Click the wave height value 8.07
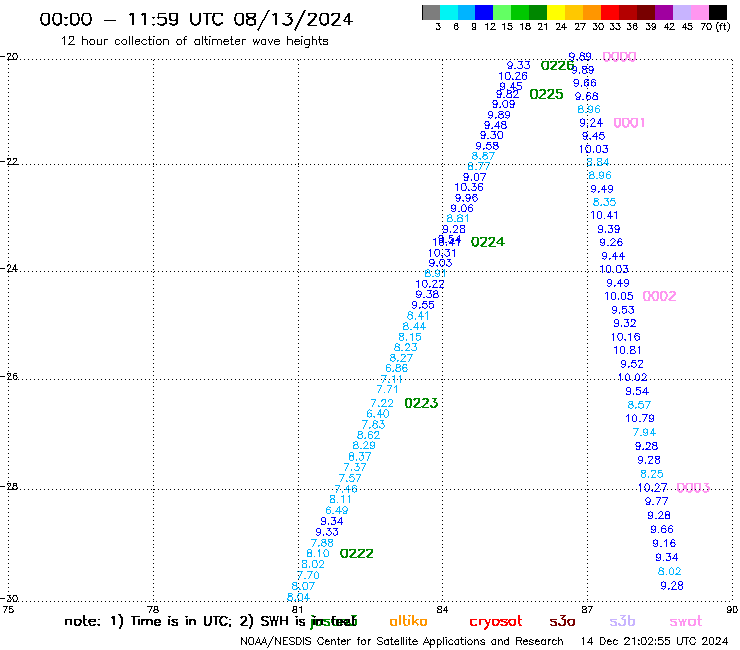The height and width of the screenshot is (650, 740). click(303, 586)
